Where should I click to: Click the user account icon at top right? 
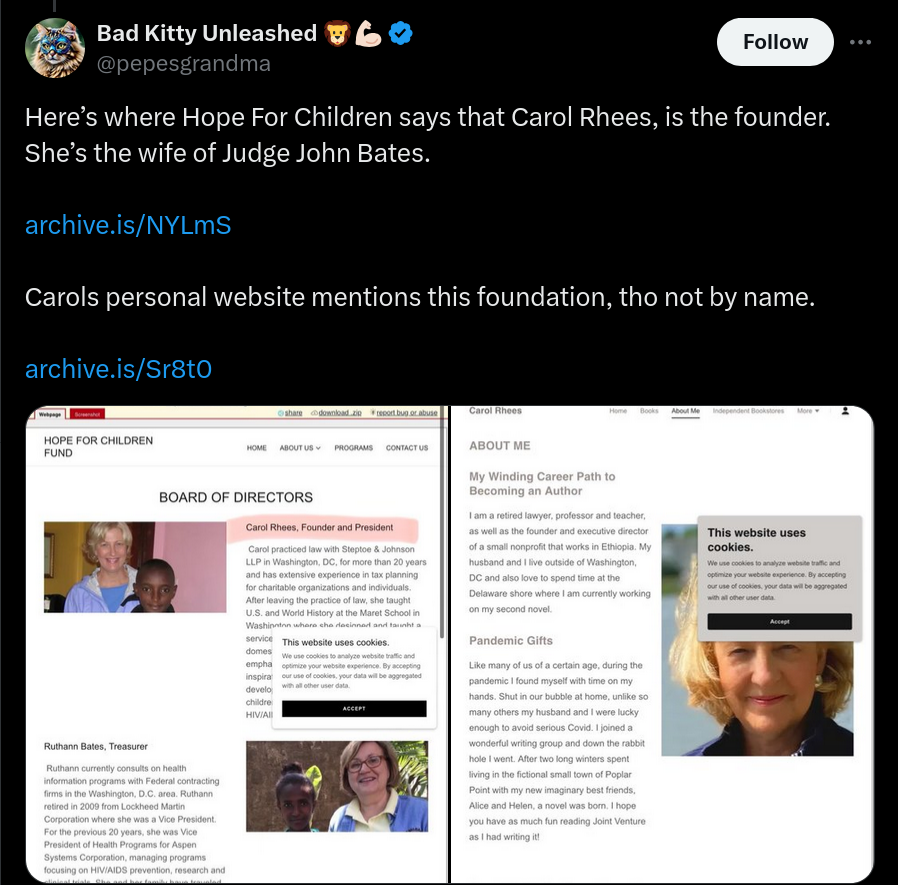point(845,411)
